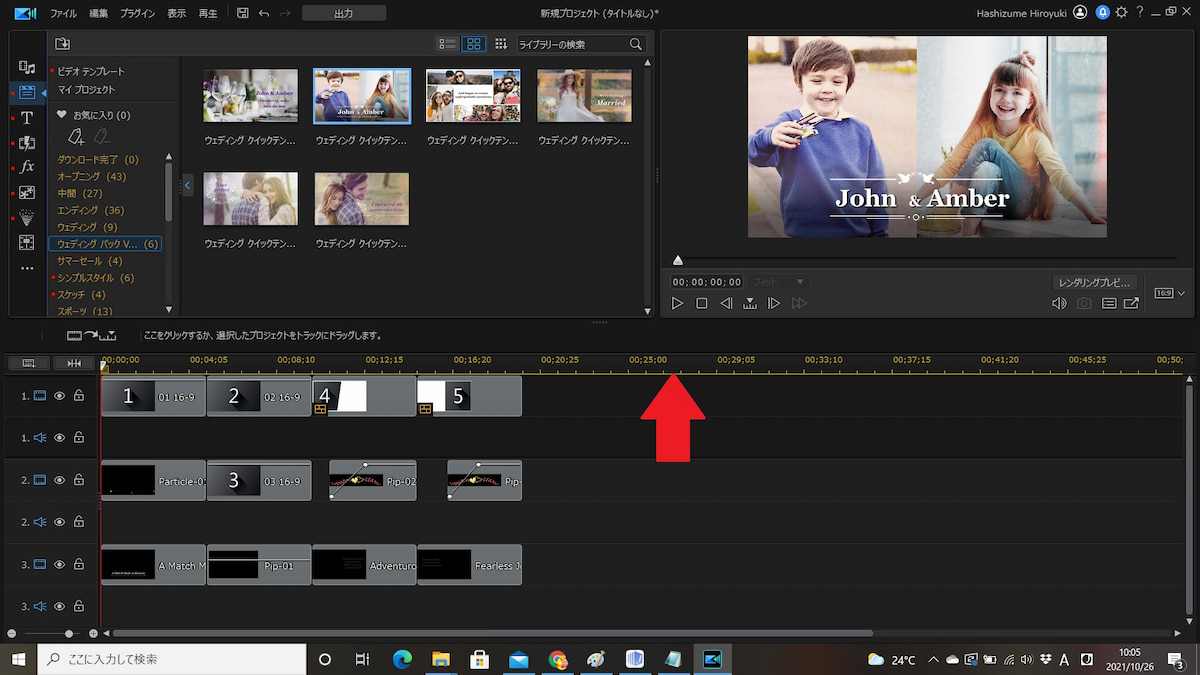
Task: Open the プラグイン menu
Action: pos(137,13)
